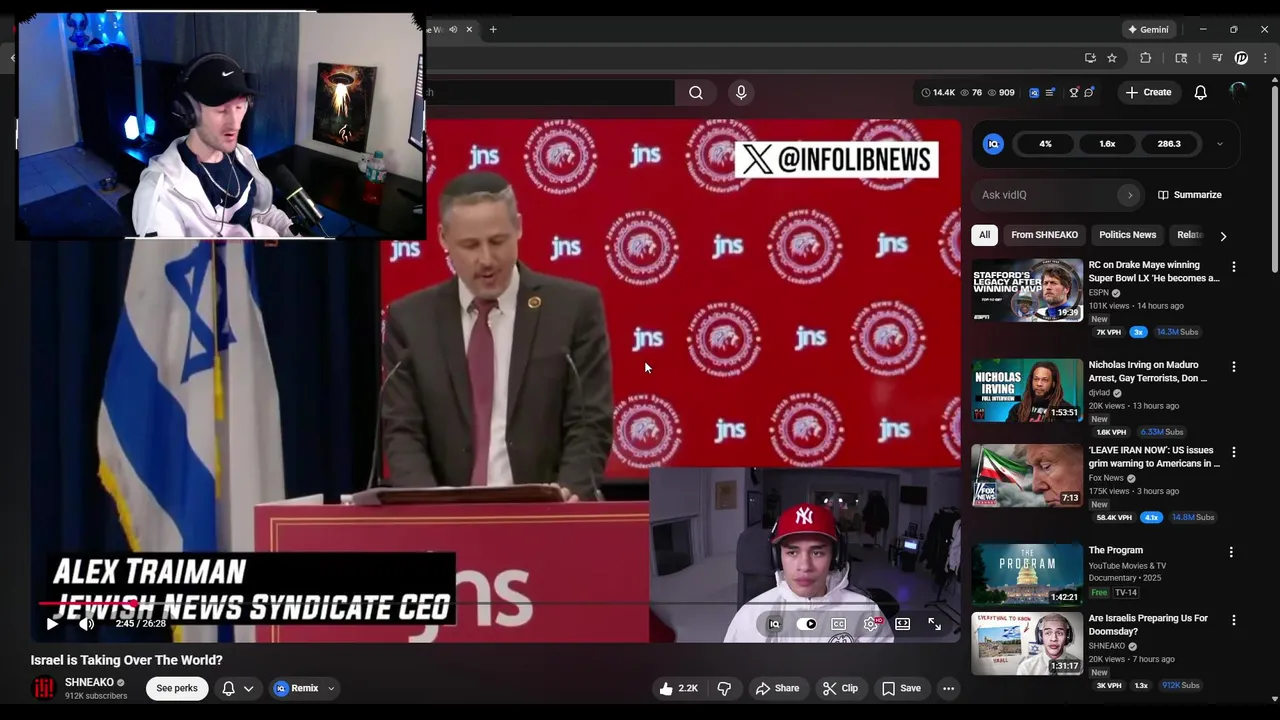Viewport: 1280px width, 720px height.
Task: Open video settings gear
Action: click(x=871, y=624)
